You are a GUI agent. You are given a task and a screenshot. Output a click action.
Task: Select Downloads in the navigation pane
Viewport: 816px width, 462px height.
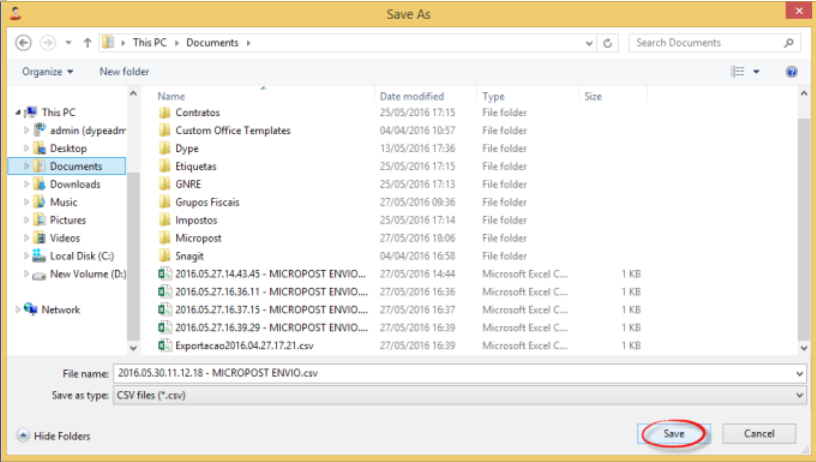coord(75,184)
